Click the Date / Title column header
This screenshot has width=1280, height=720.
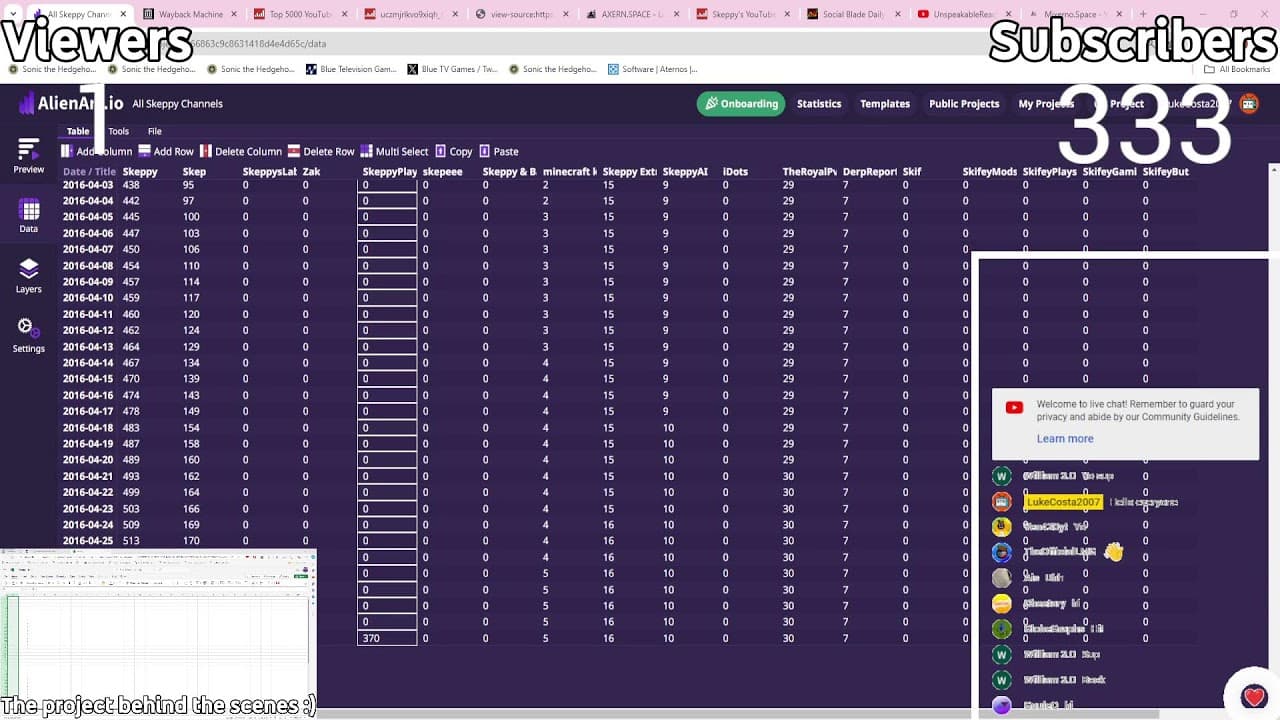(x=89, y=172)
